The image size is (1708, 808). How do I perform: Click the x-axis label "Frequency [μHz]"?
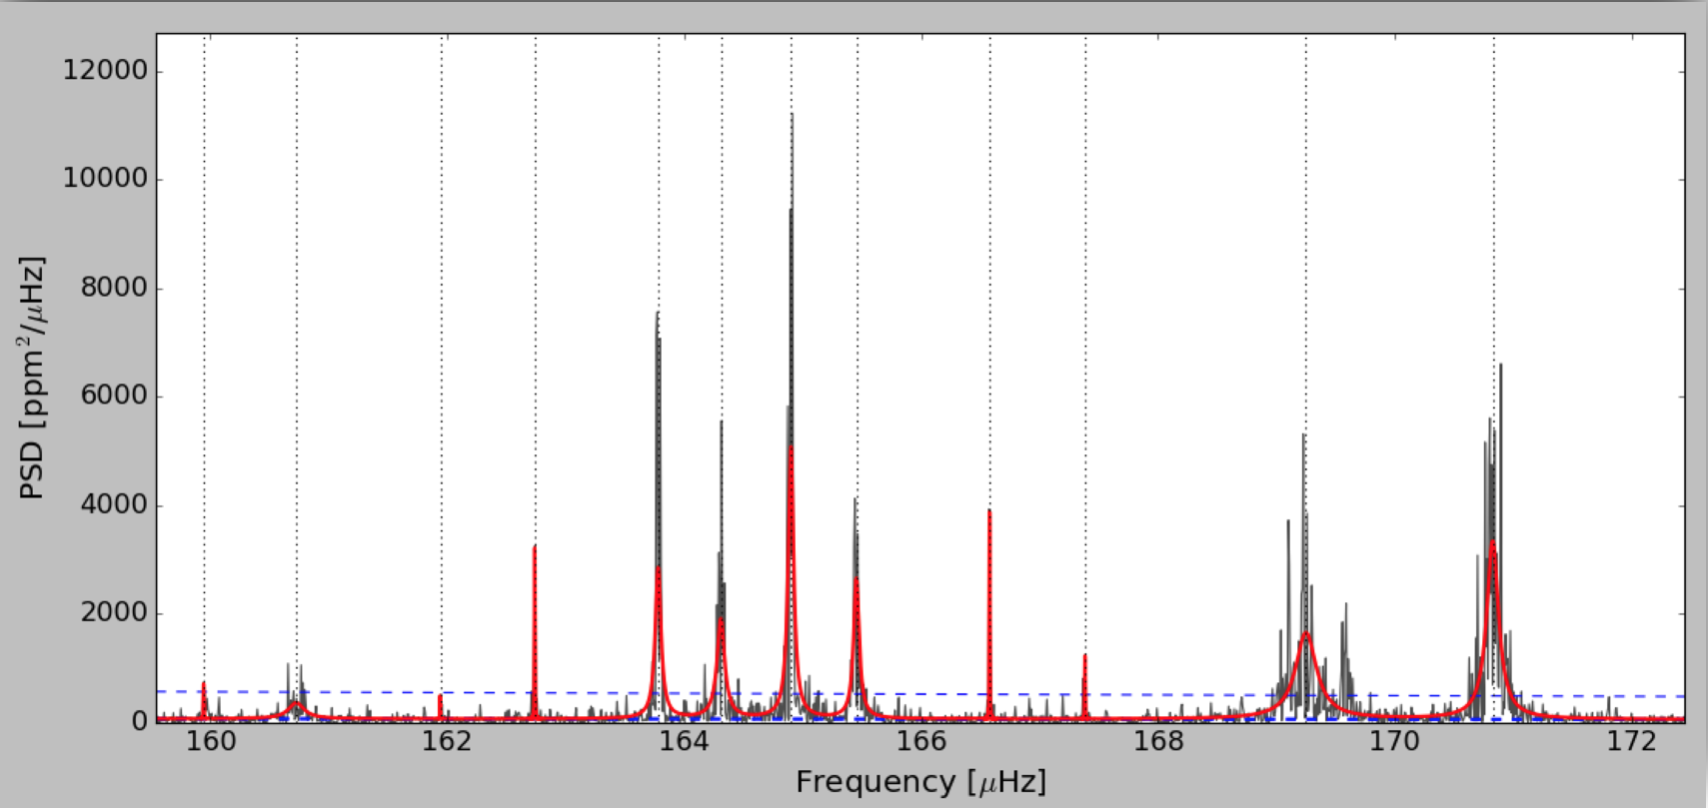click(x=921, y=782)
